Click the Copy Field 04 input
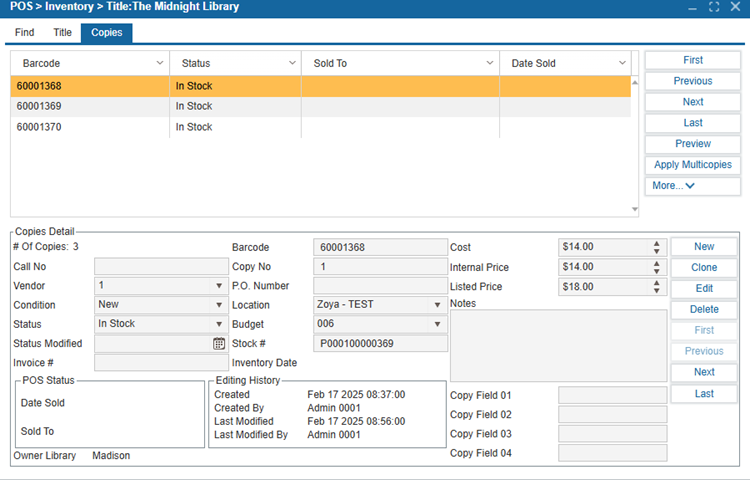Viewport: 750px width, 480px height. pos(612,453)
